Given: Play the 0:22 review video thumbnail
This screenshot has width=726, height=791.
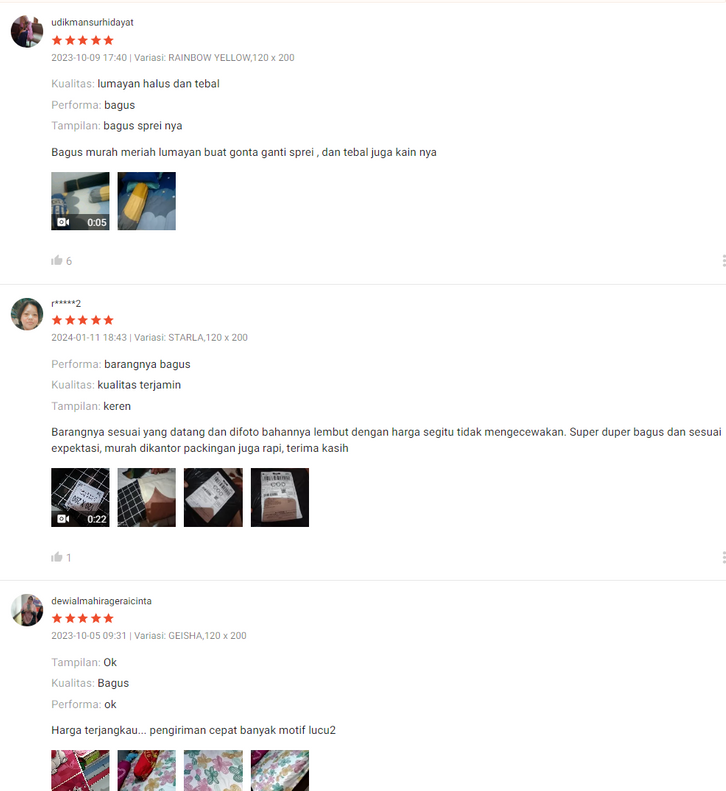Looking at the screenshot, I should (80, 497).
